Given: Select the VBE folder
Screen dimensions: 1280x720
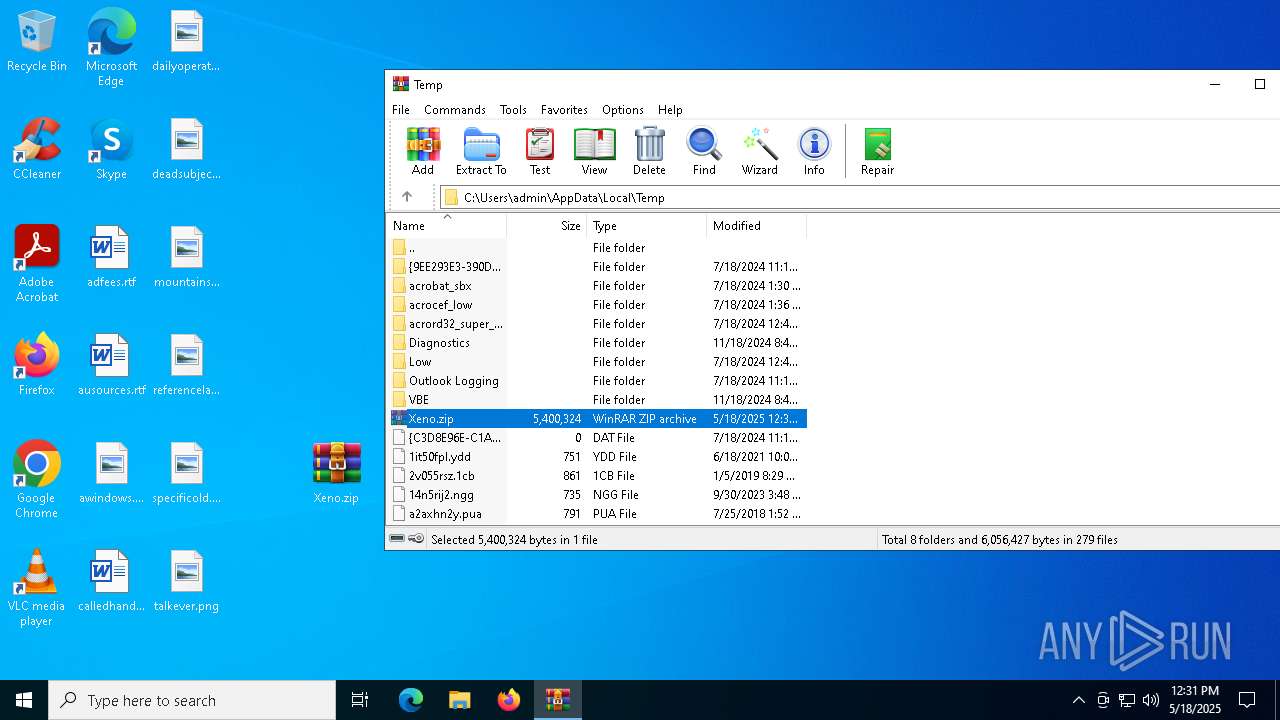Looking at the screenshot, I should click(598, 400).
